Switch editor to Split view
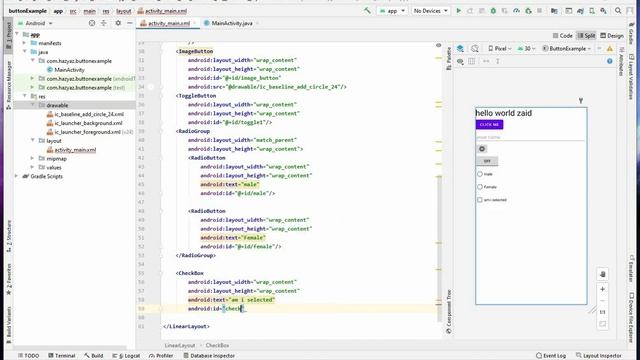Image resolution: width=640 pixels, height=360 pixels. [586, 36]
